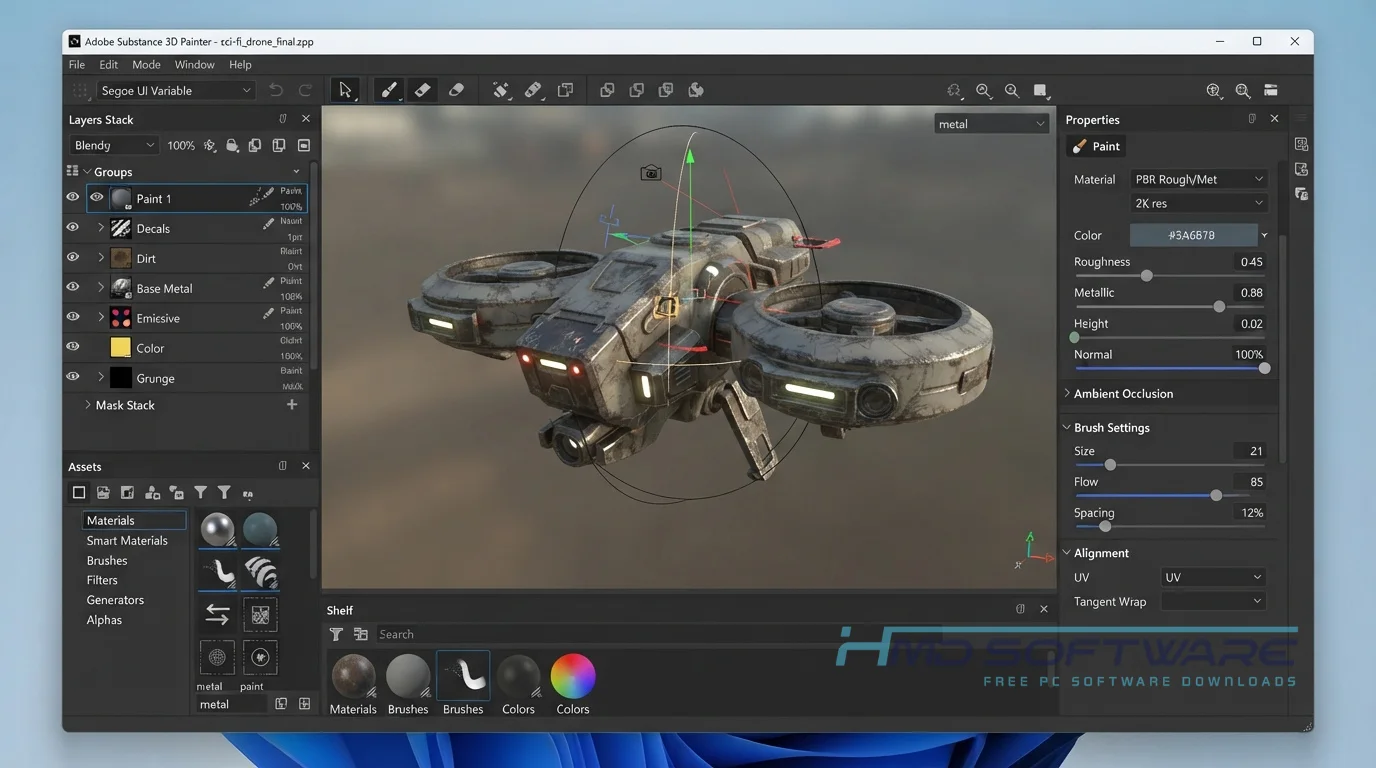Open the Window menu
The height and width of the screenshot is (768, 1376).
coord(194,64)
